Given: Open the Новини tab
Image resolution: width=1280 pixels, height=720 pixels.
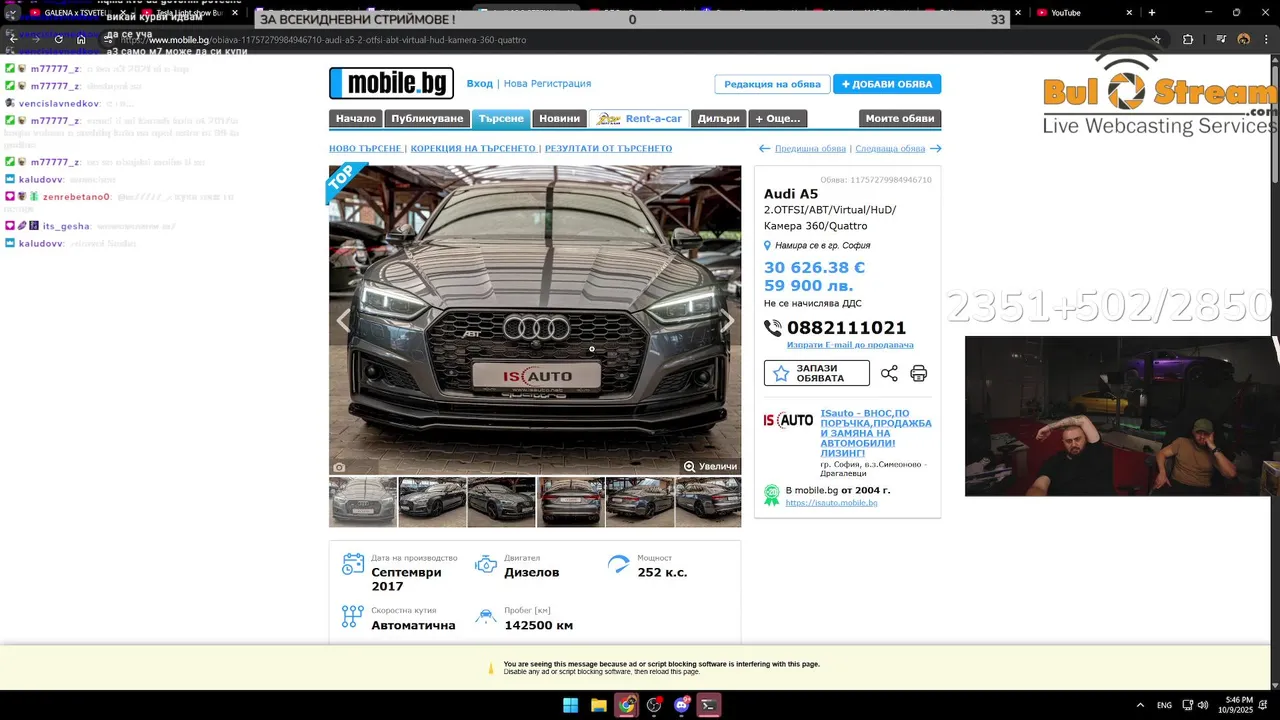Looking at the screenshot, I should 559,118.
